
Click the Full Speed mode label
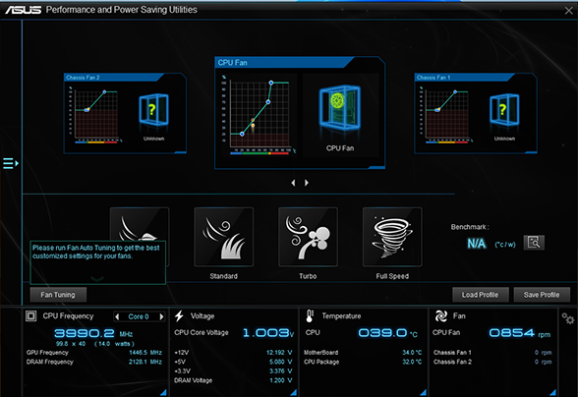pyautogui.click(x=392, y=276)
